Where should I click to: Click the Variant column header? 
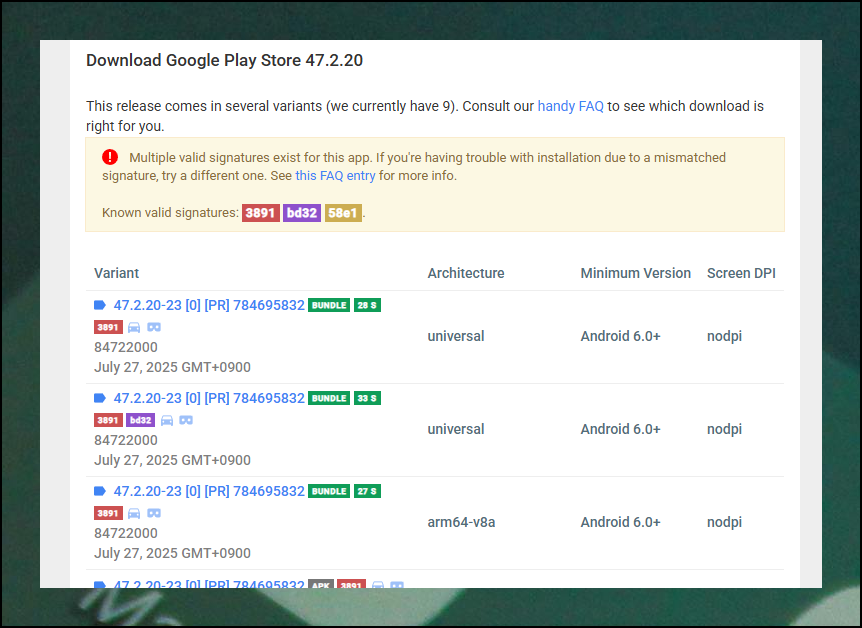coord(117,273)
